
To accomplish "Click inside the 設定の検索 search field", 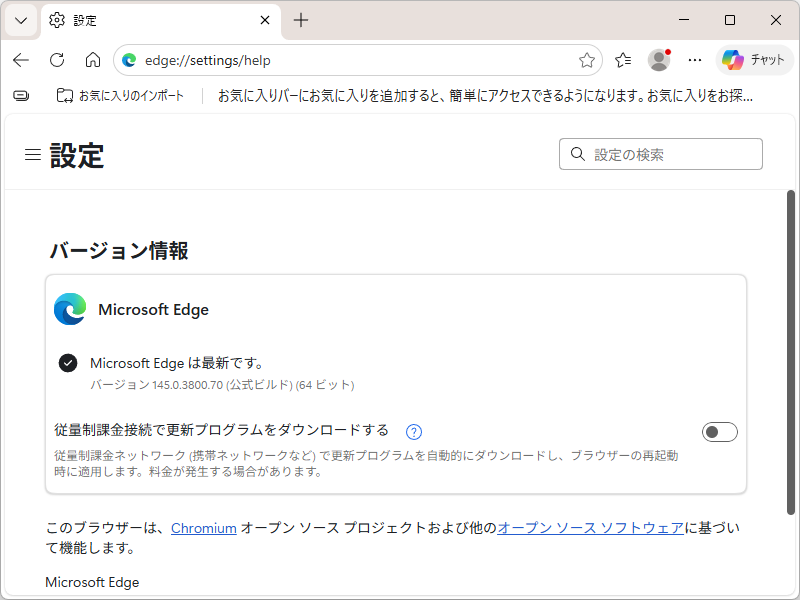I will pyautogui.click(x=660, y=154).
